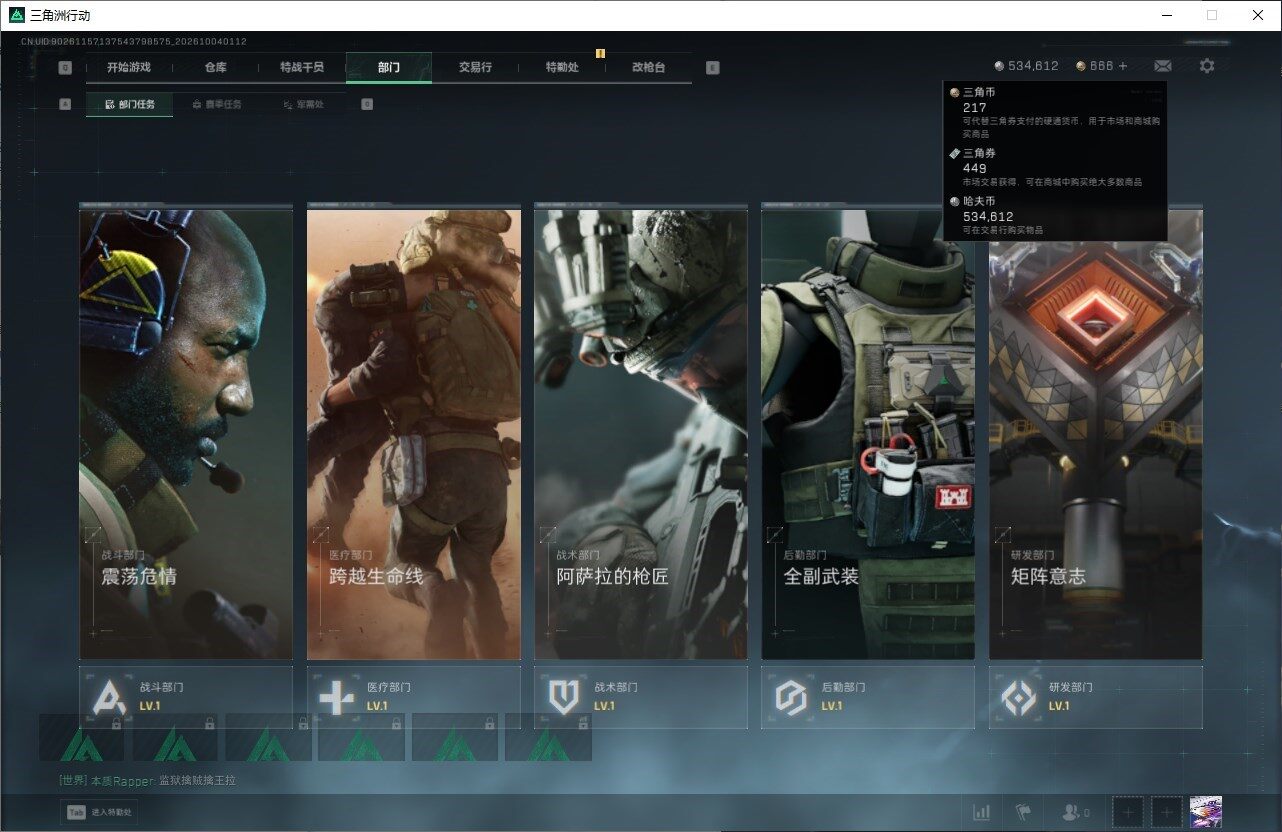Open settings via the gear icon
Viewport: 1282px width, 832px height.
coord(1207,65)
